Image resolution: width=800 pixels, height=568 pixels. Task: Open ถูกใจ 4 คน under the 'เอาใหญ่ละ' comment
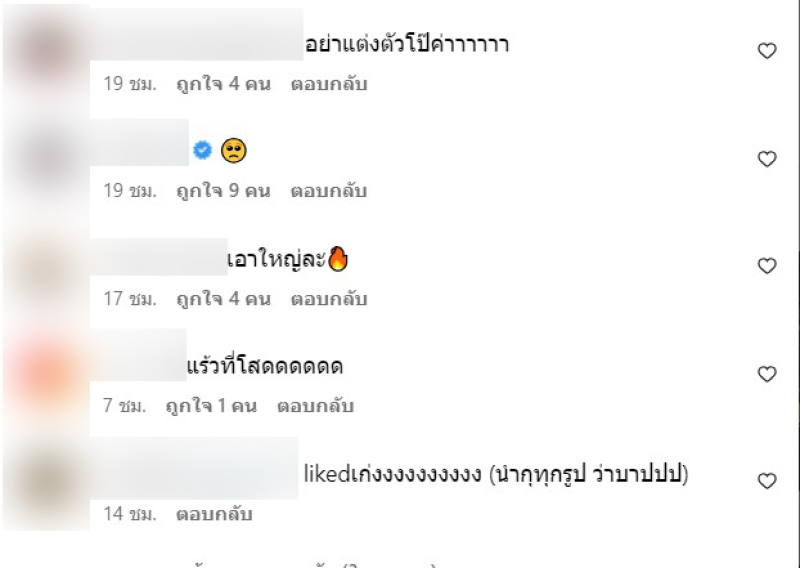click(223, 299)
